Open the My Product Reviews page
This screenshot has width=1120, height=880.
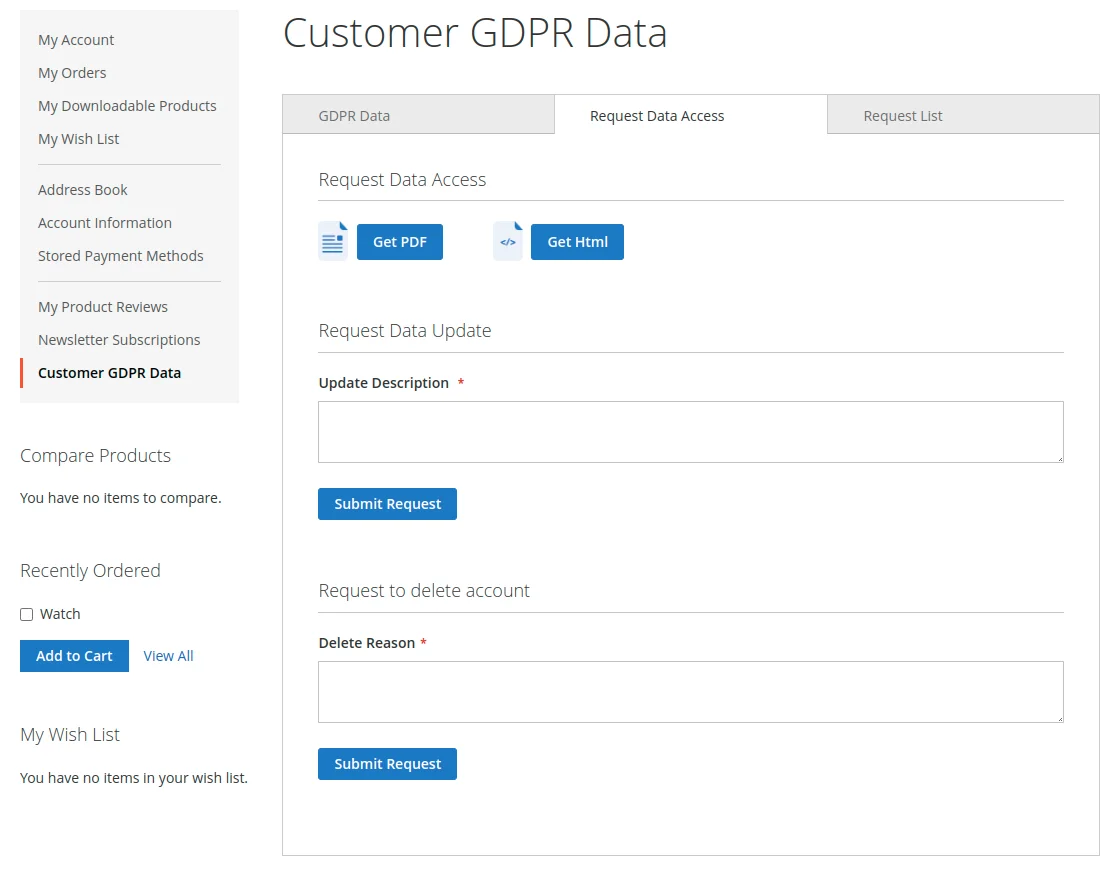pyautogui.click(x=103, y=307)
